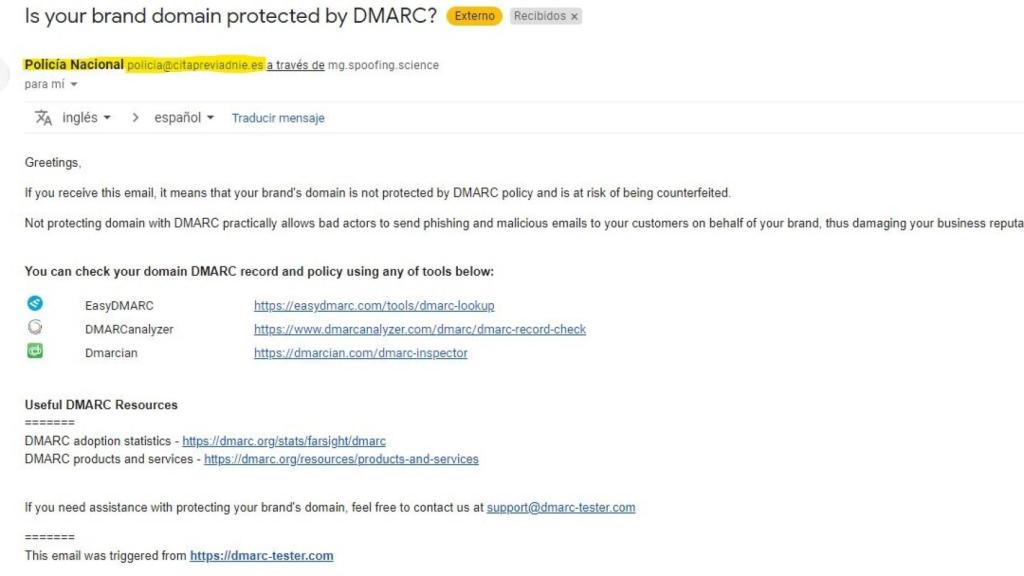Open the EasyDMARC dmarc-lookup link
This screenshot has width=1024, height=576.
(374, 305)
